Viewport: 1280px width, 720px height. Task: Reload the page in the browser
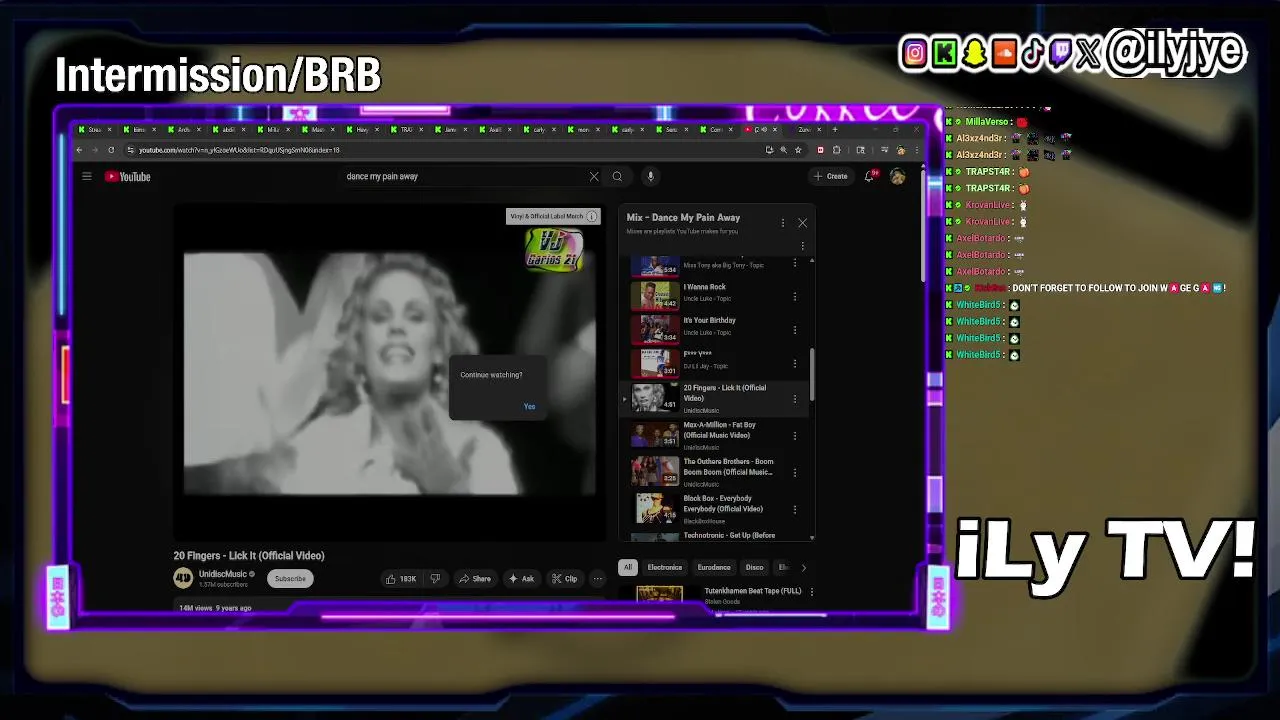coord(111,150)
